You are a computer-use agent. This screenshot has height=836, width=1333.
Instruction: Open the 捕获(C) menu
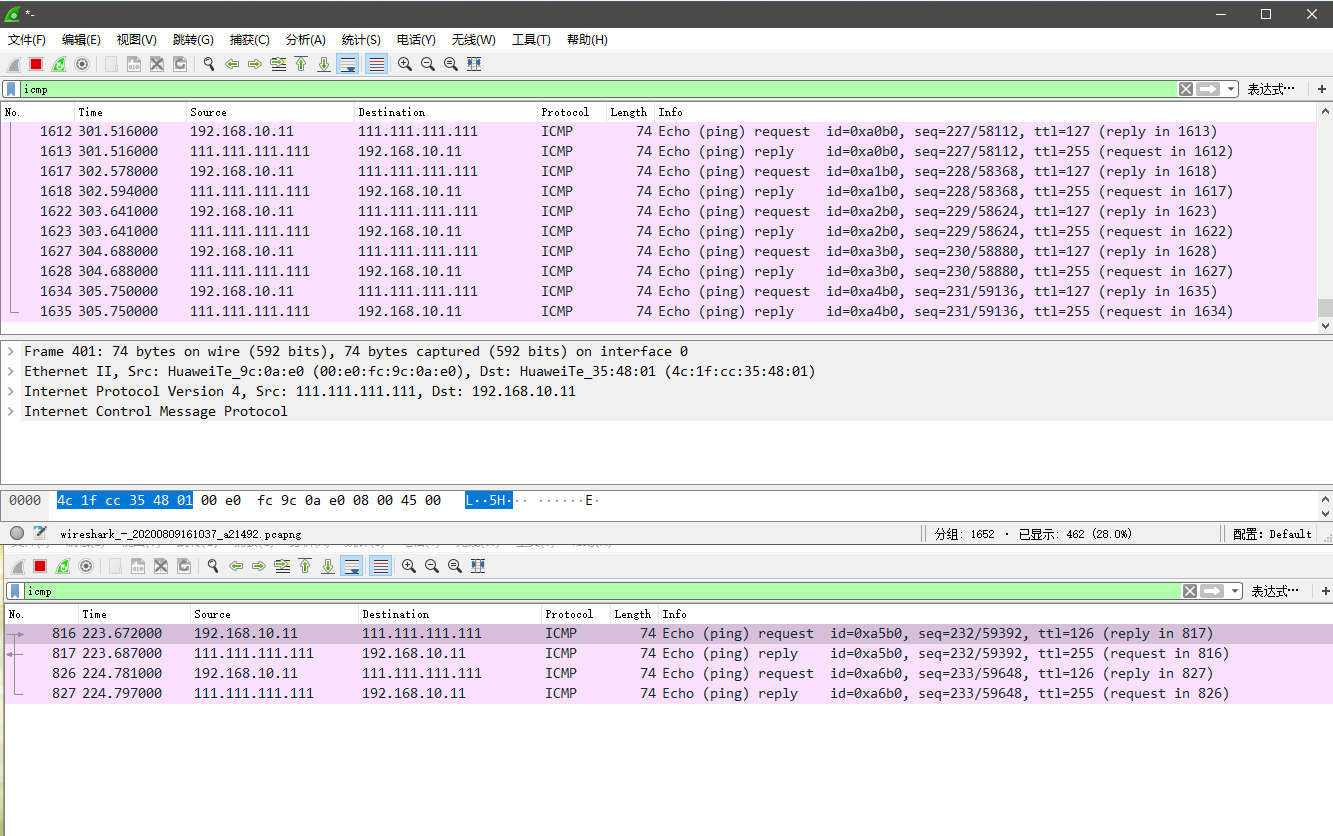[x=250, y=40]
